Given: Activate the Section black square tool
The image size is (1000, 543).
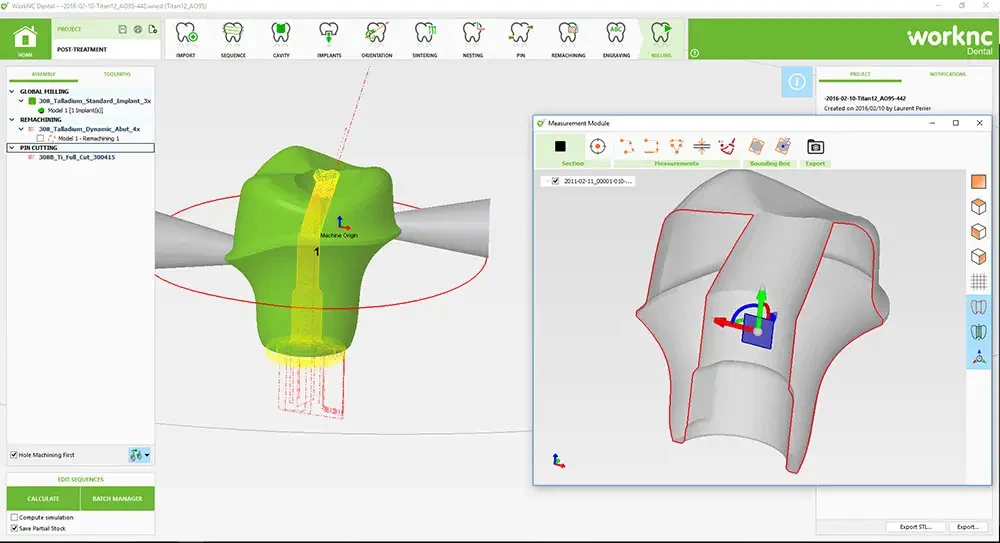Looking at the screenshot, I should pos(560,147).
